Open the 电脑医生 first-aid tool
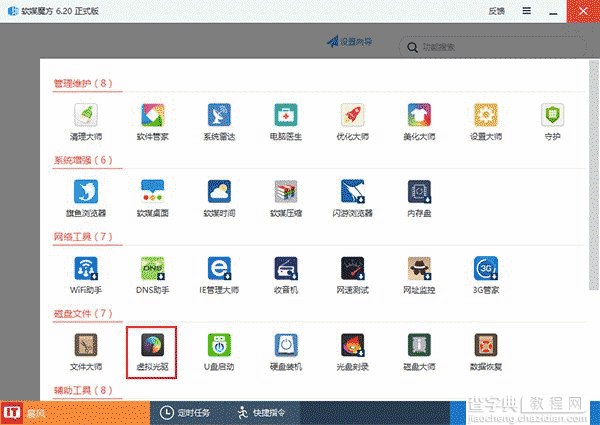Screen dimensions: 600x425 point(286,122)
